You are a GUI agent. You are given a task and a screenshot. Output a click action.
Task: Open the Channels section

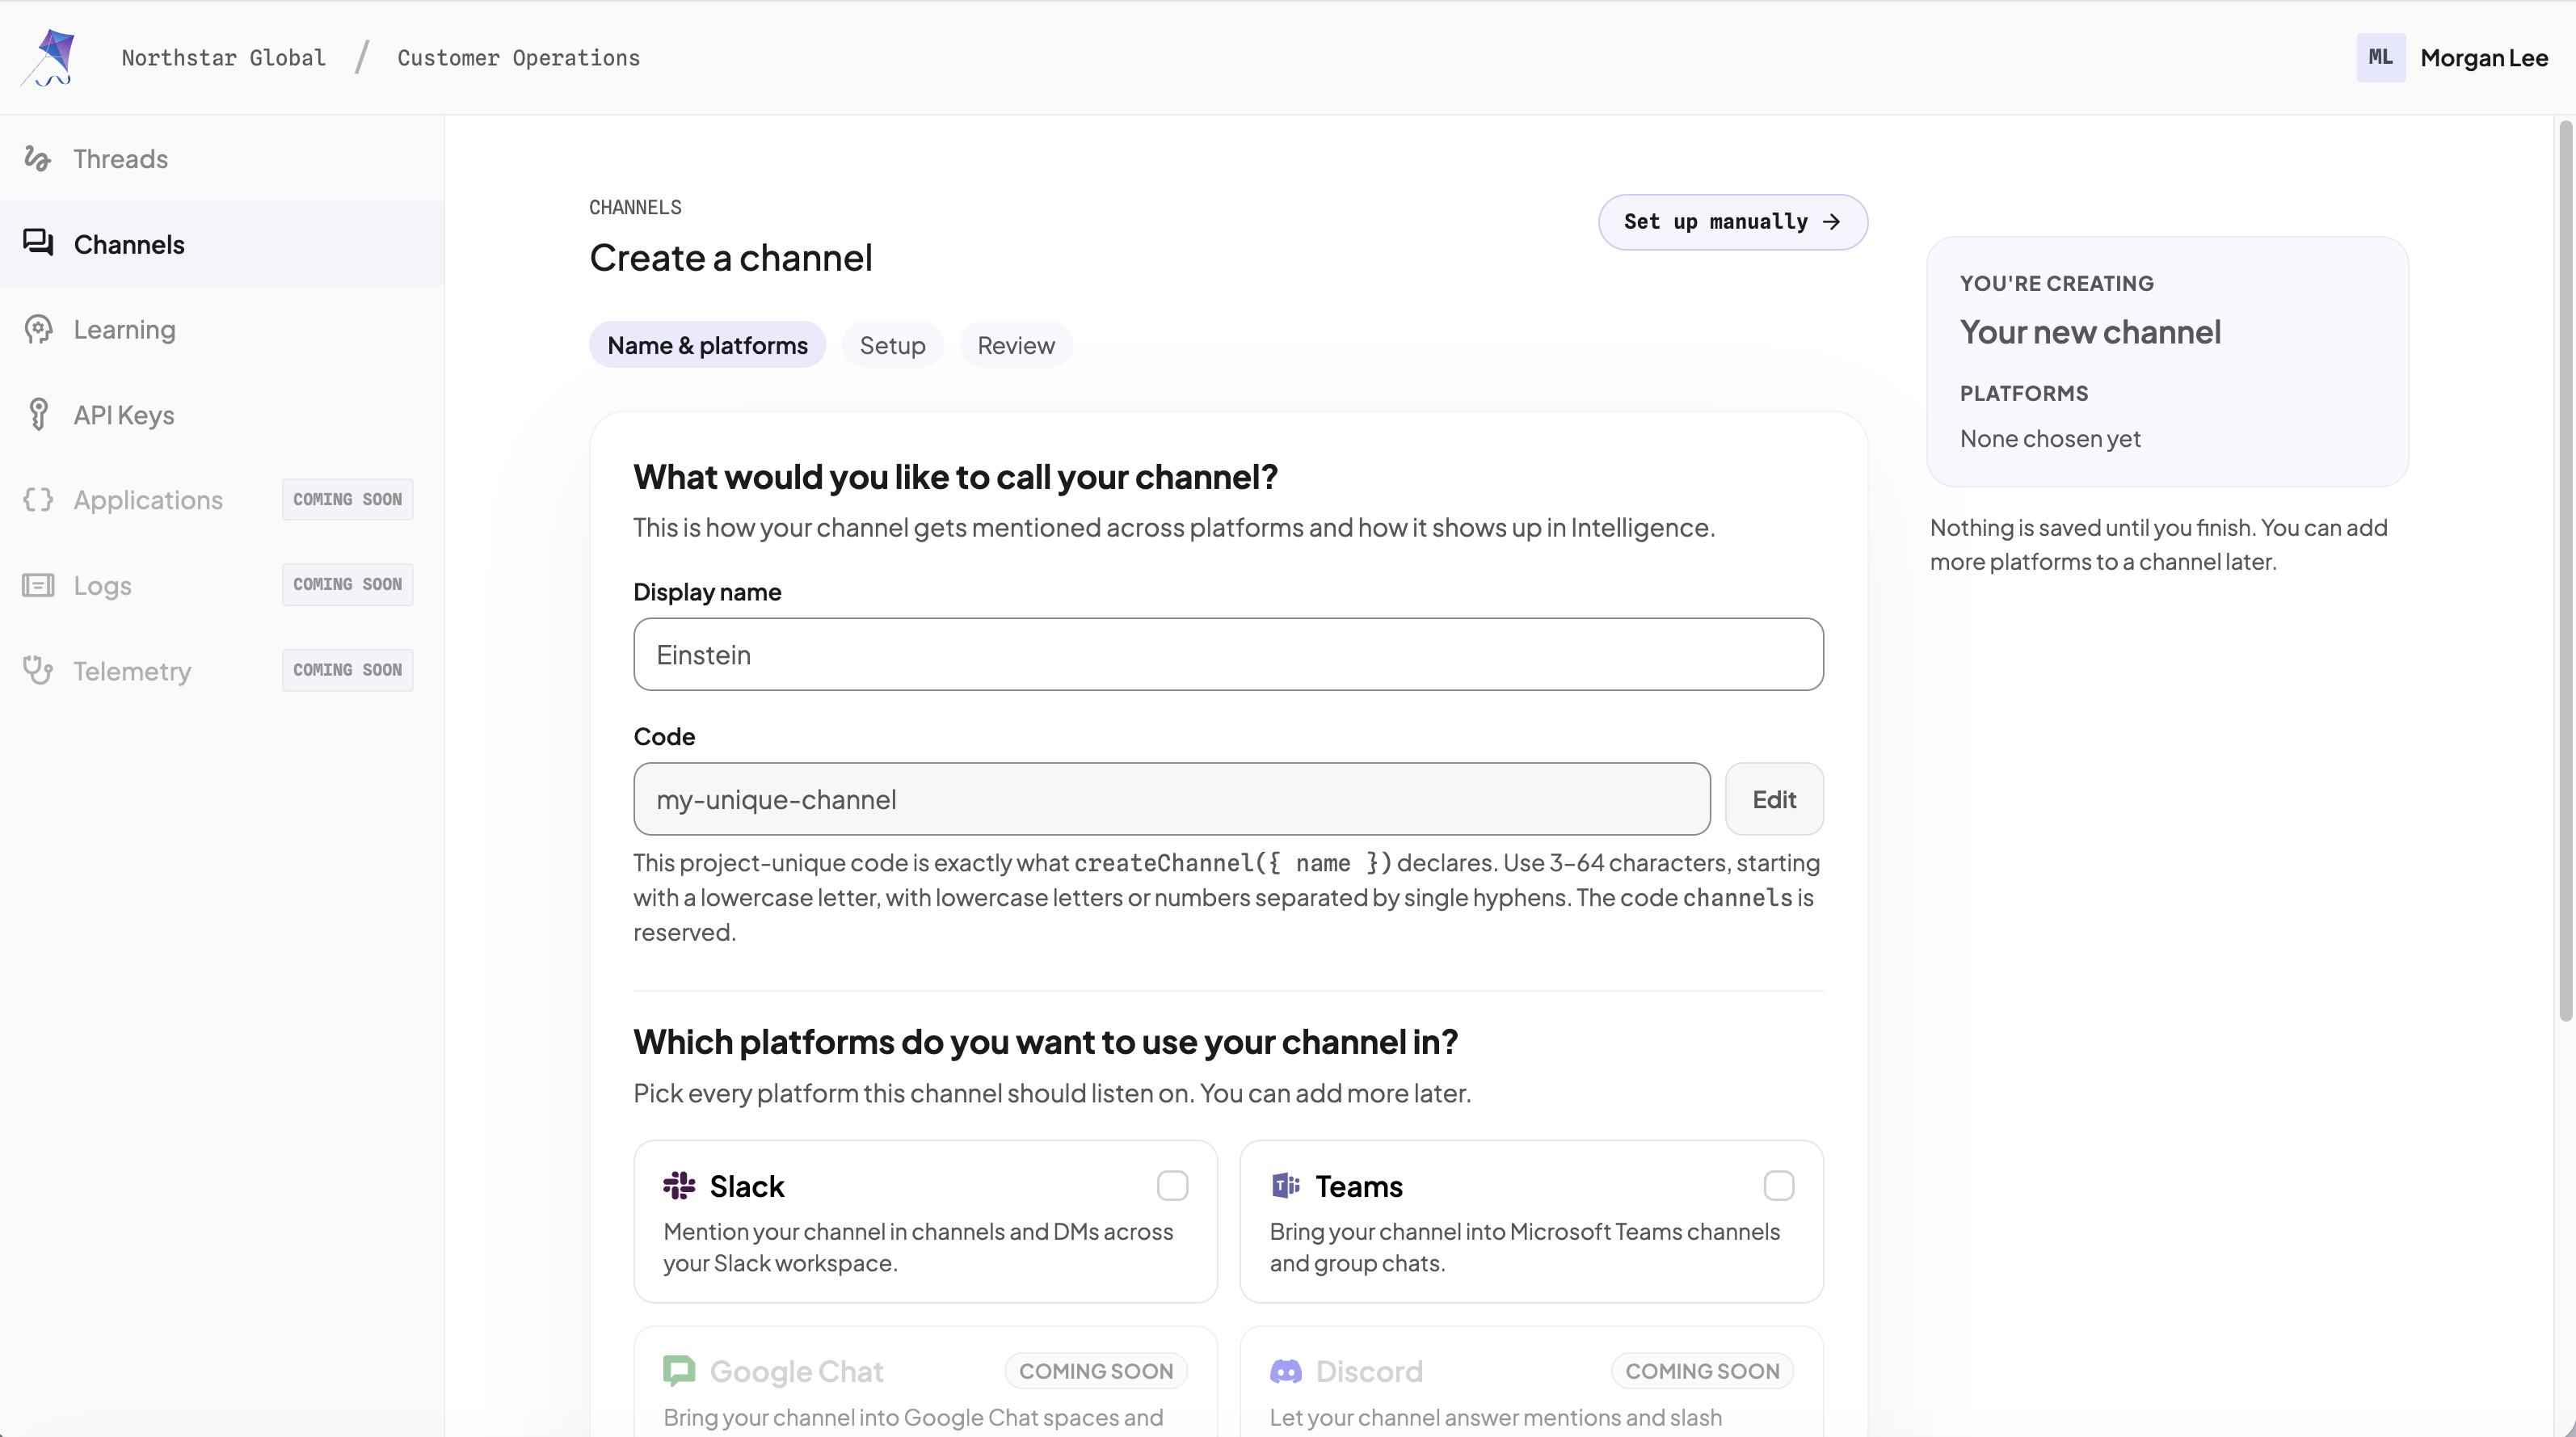(222, 244)
